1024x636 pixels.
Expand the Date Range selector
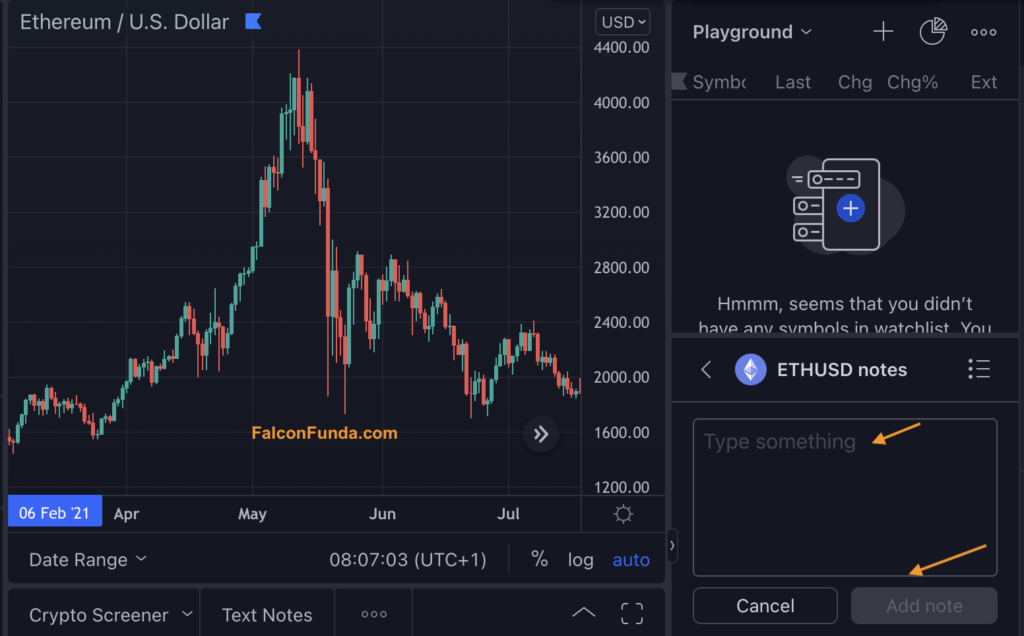[87, 559]
